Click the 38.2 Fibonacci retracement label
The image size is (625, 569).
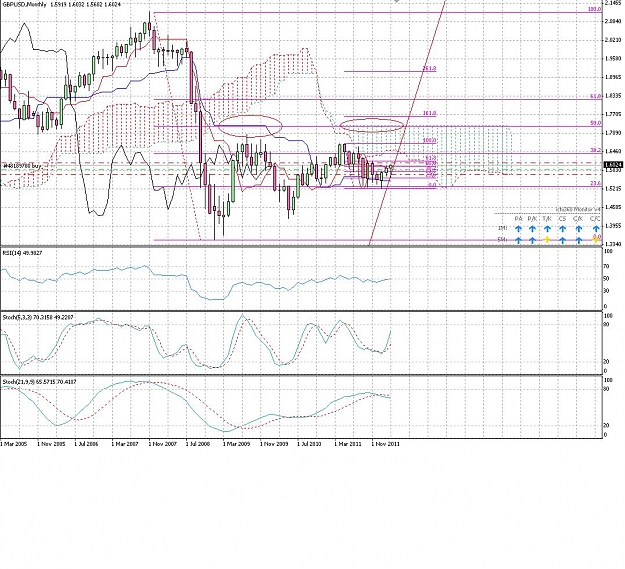(x=595, y=150)
